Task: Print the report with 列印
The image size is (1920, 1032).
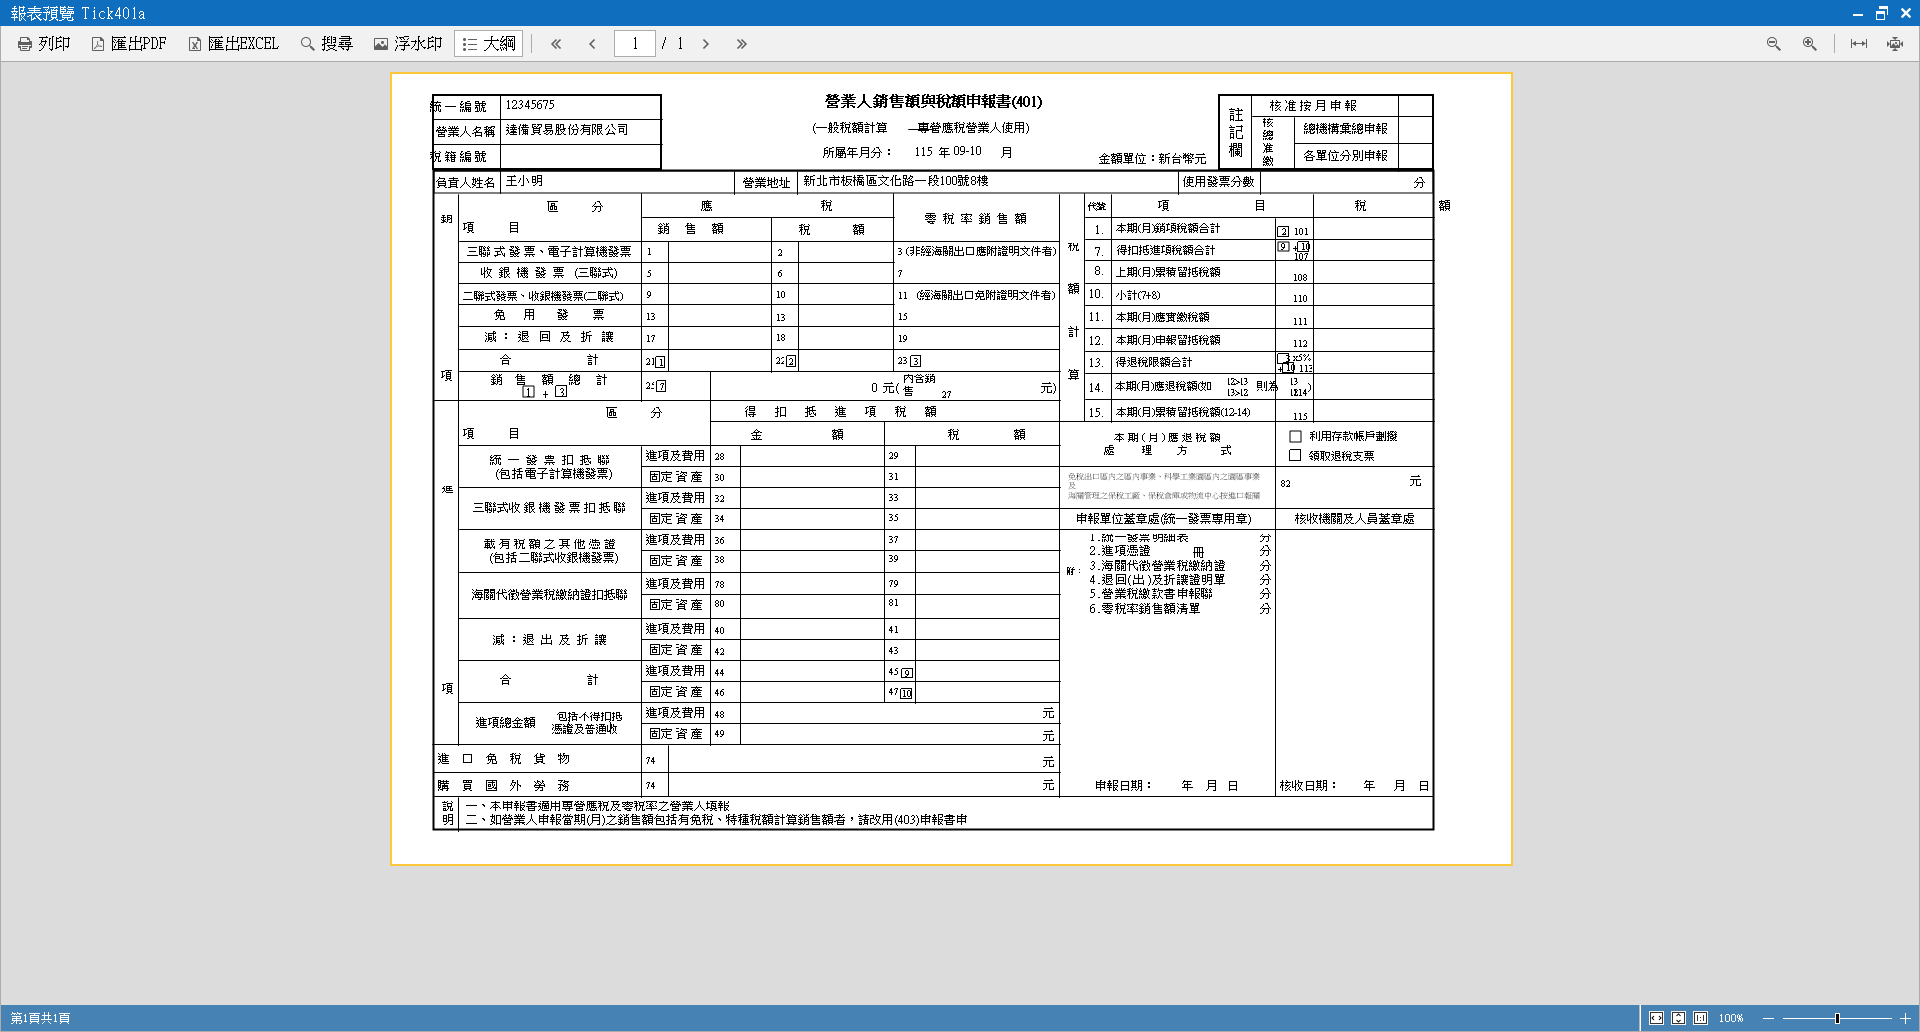Action: coord(44,44)
